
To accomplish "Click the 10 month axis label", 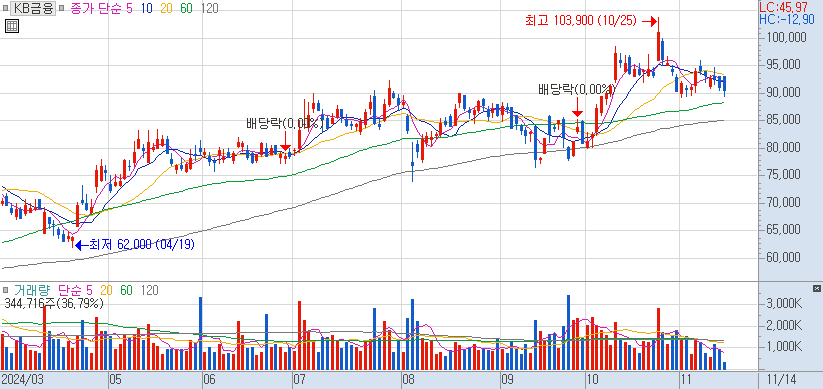I will tap(592, 379).
